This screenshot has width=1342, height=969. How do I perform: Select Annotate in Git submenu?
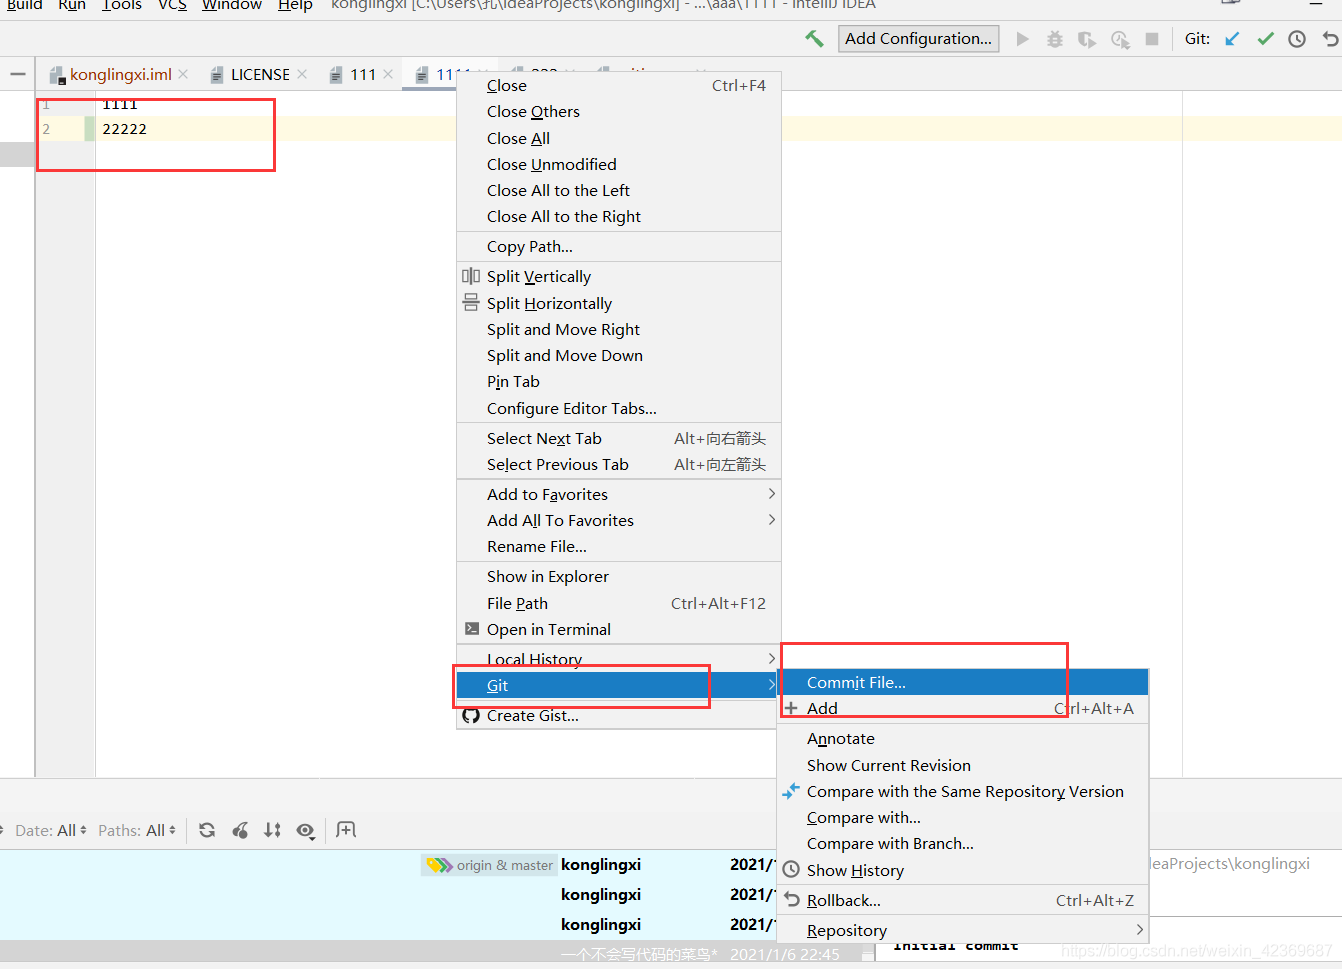tap(963, 738)
